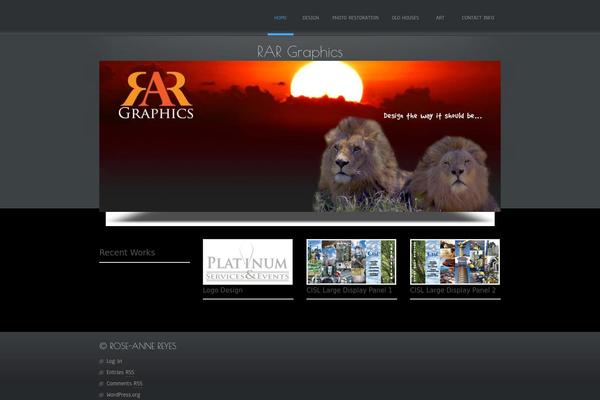Click the CISL Large Display Panel 1 caption
This screenshot has height=400, width=600.
click(x=349, y=291)
